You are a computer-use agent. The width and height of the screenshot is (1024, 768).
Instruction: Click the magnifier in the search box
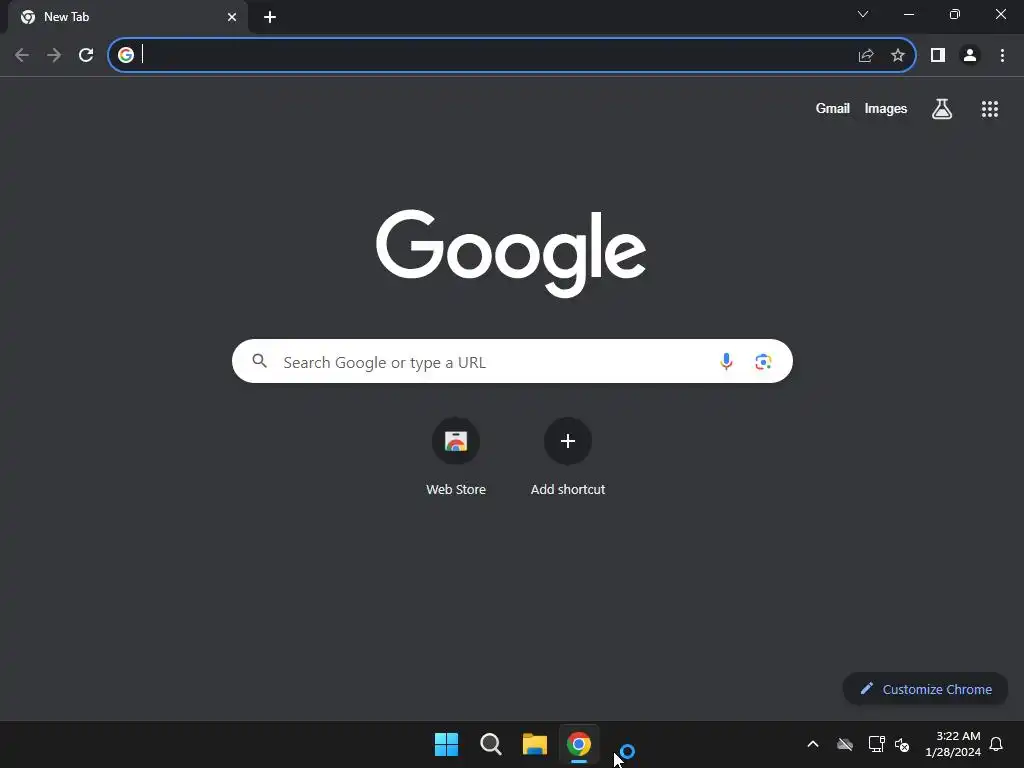click(x=259, y=360)
